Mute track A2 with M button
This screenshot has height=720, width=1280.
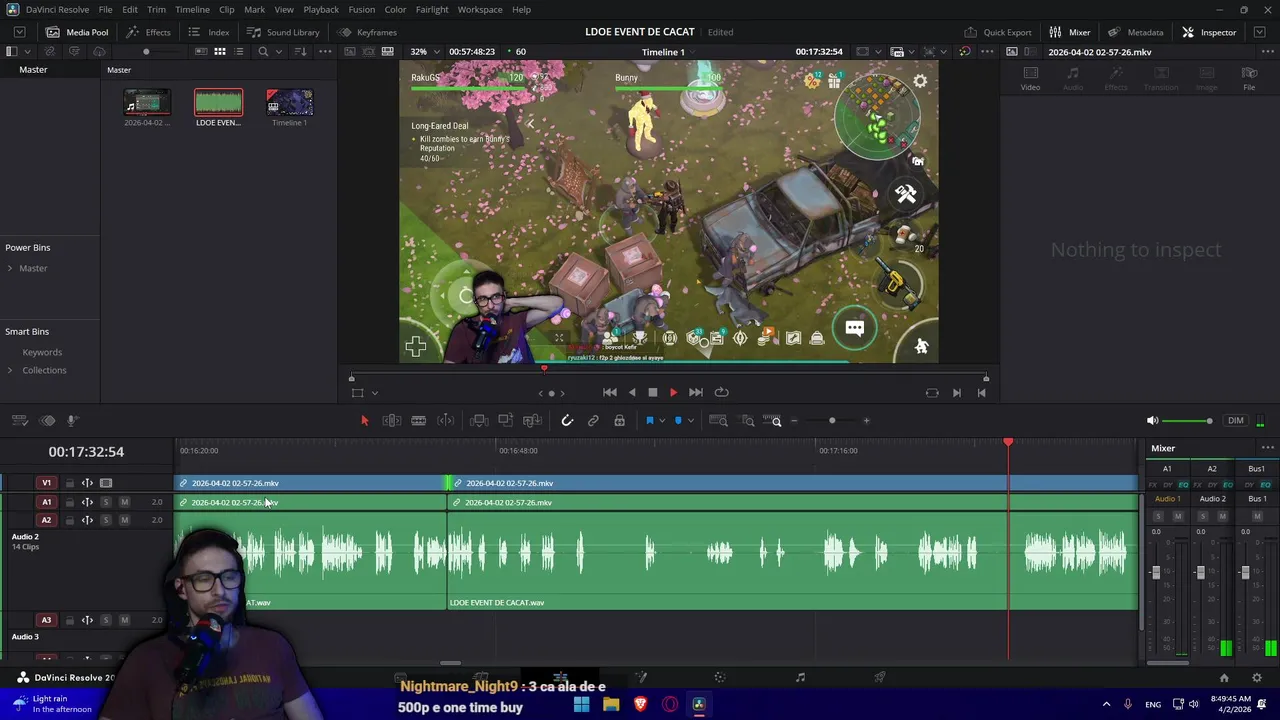click(124, 520)
